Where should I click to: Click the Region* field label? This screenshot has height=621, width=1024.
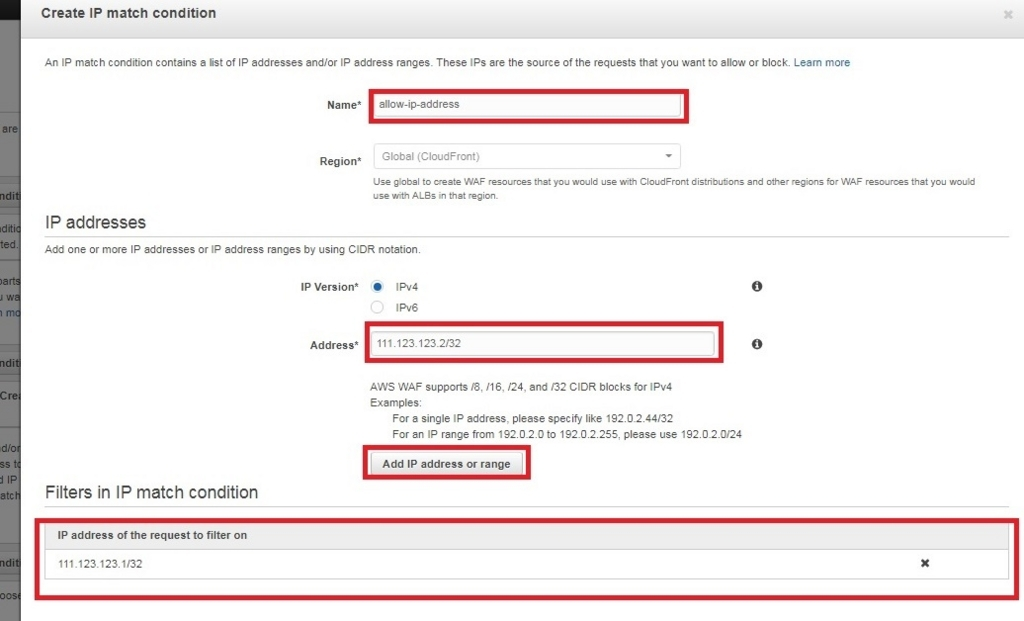coord(339,161)
